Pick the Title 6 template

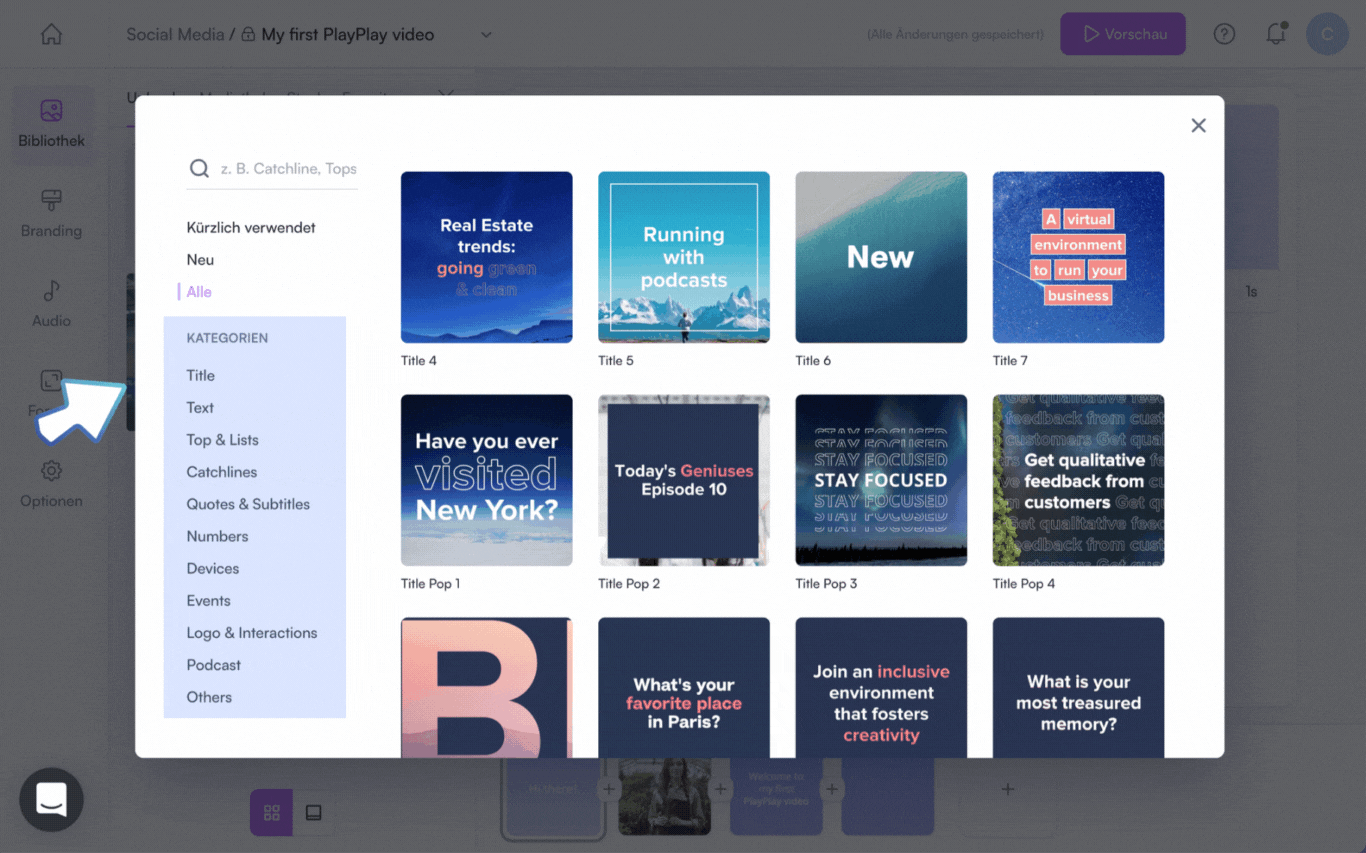[881, 257]
